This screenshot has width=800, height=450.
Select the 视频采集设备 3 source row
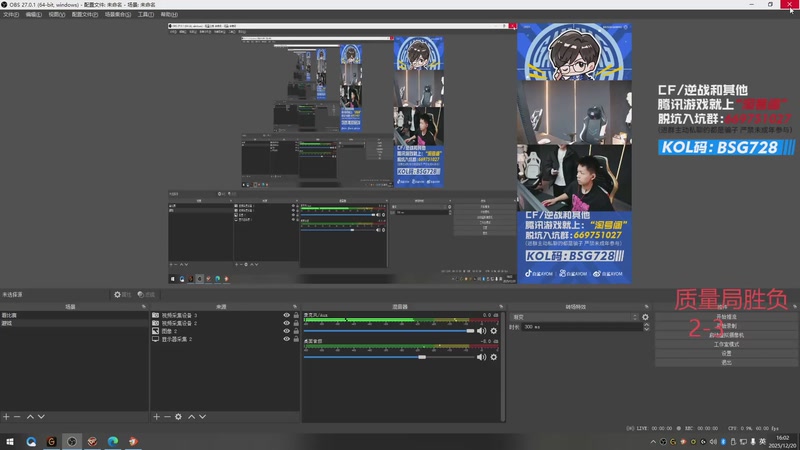tap(224, 315)
